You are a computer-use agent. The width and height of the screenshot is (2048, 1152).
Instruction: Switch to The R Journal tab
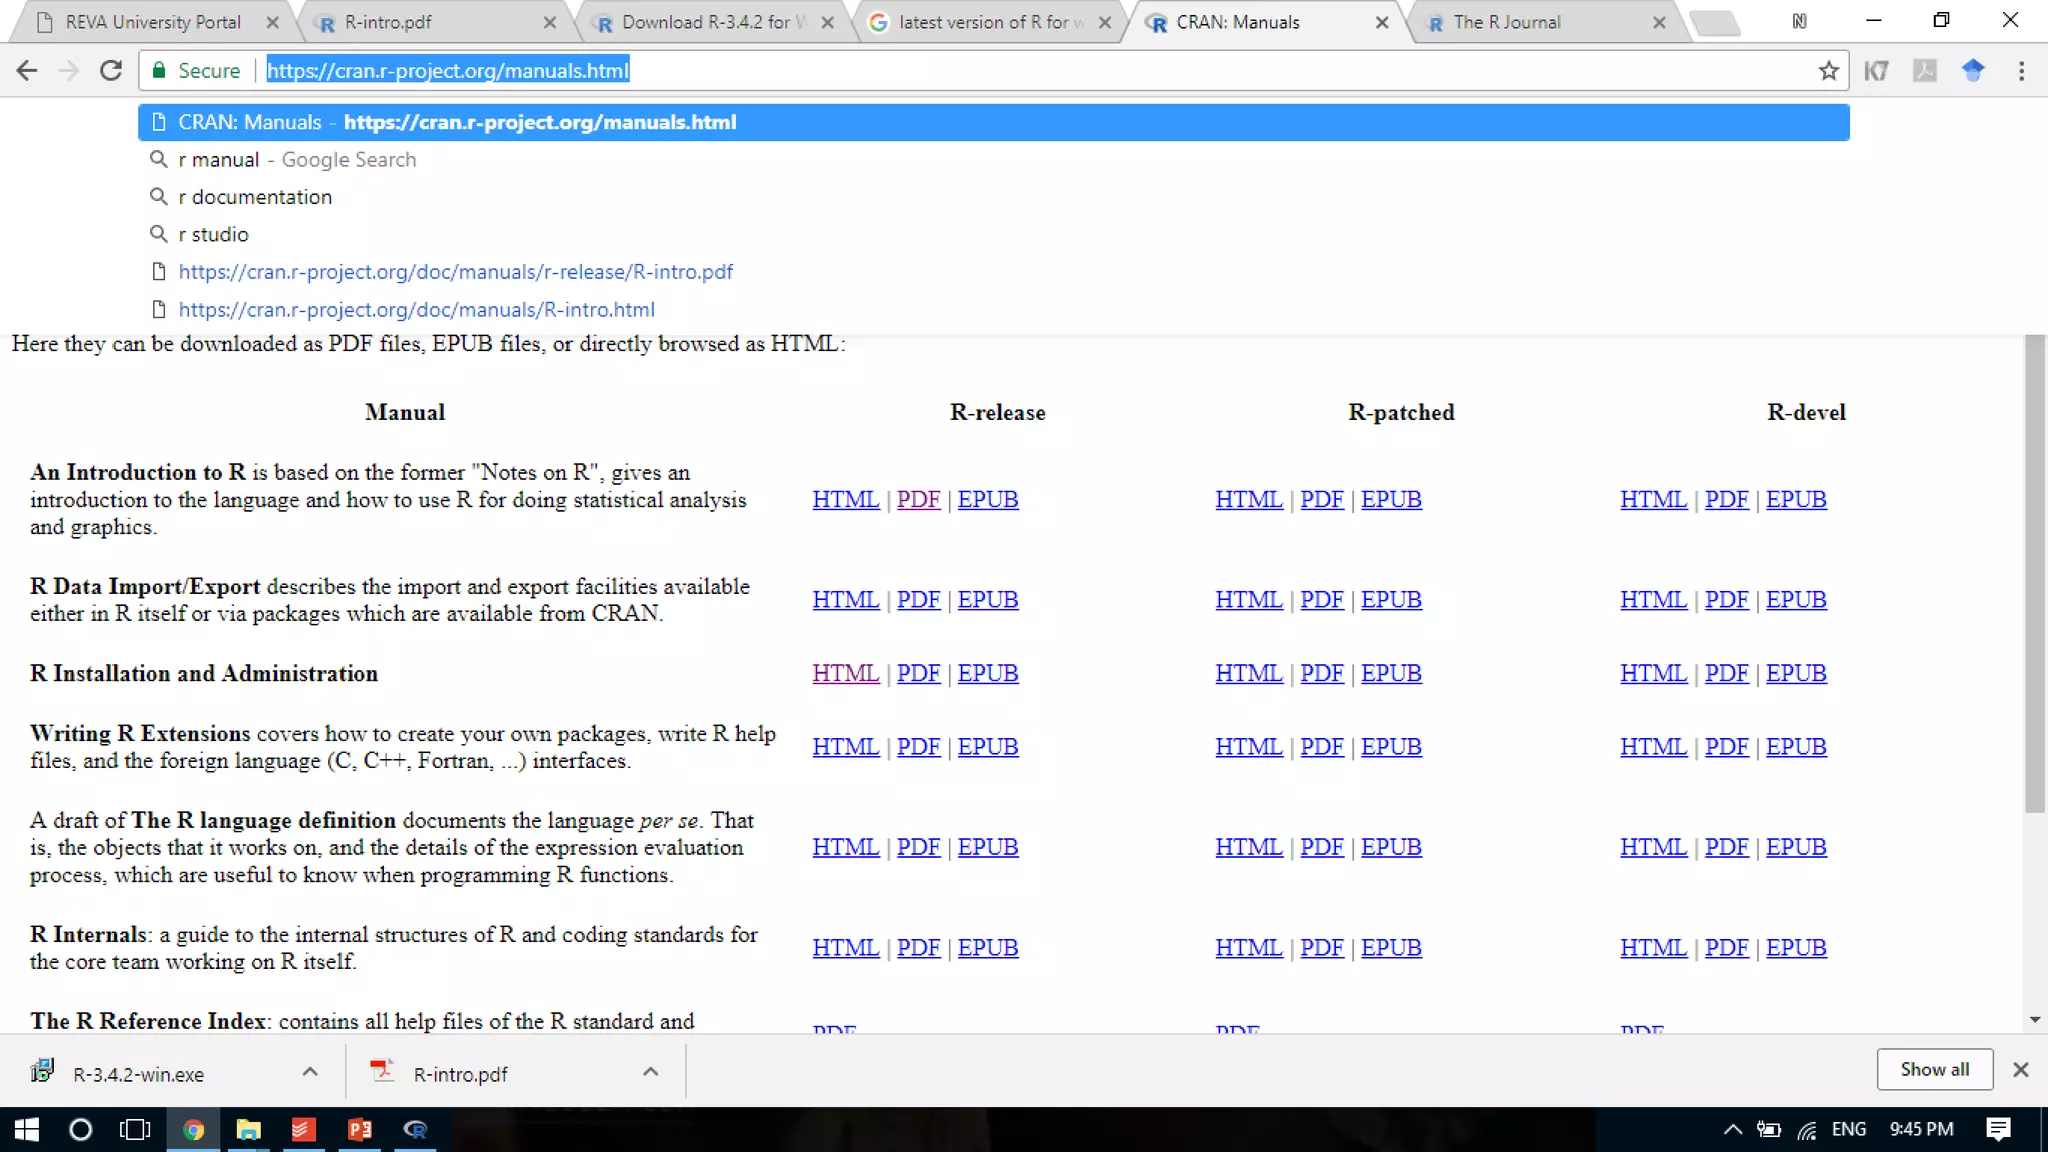1506,22
